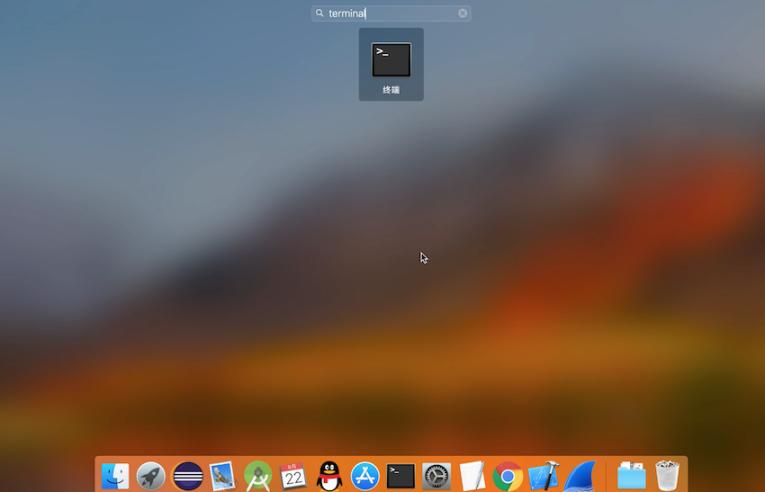Click the magnifying glass search icon
The height and width of the screenshot is (492, 765).
click(320, 13)
